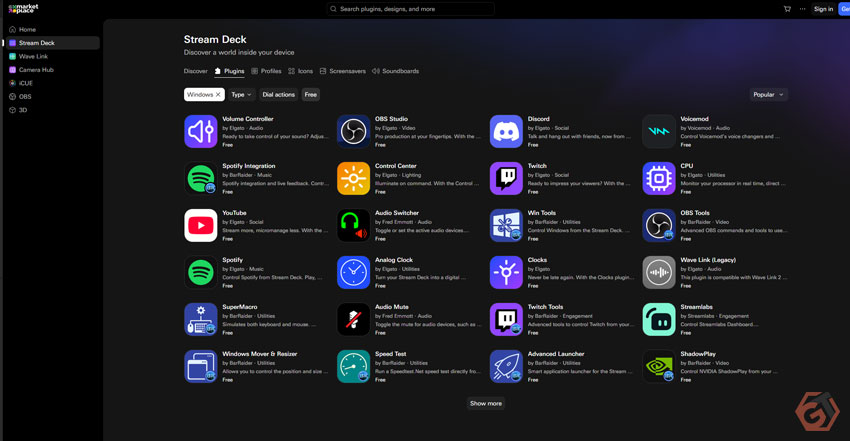Open the Spotify Integration plugin icon
850x441 pixels.
point(201,178)
